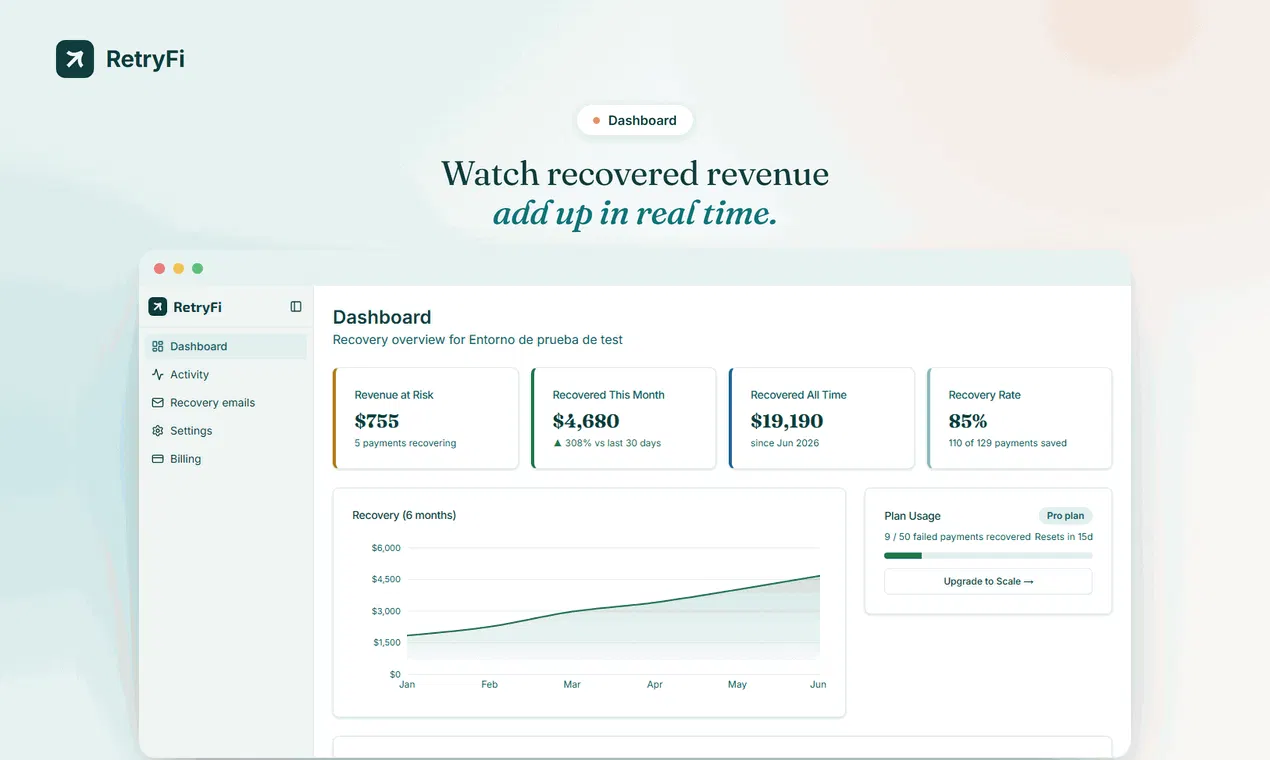Click the Billing card icon
The image size is (1270, 760).
coord(158,458)
